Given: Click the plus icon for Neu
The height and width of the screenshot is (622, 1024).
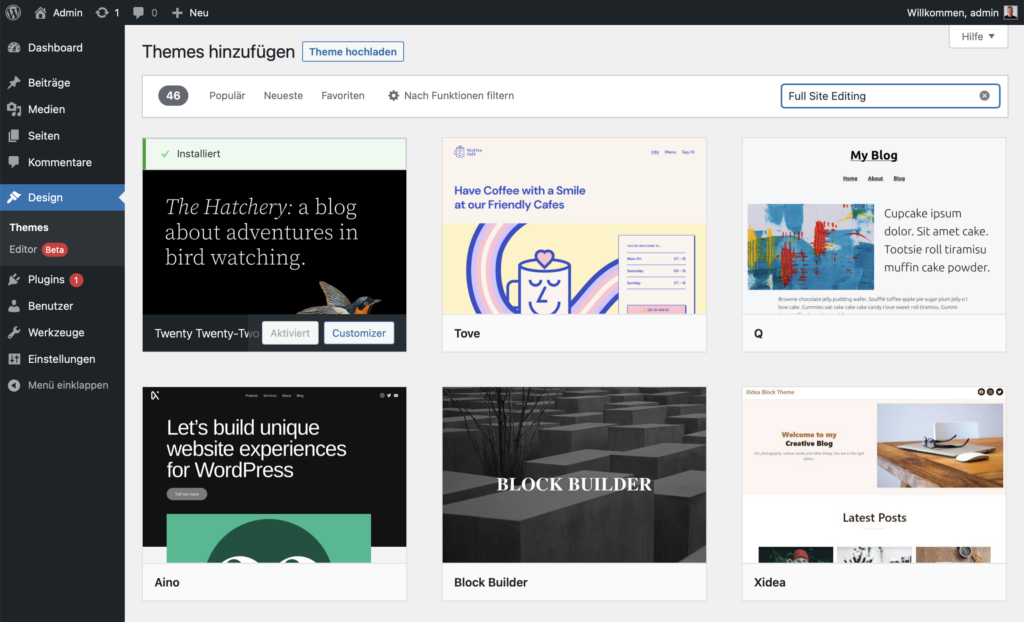Looking at the screenshot, I should (x=177, y=12).
